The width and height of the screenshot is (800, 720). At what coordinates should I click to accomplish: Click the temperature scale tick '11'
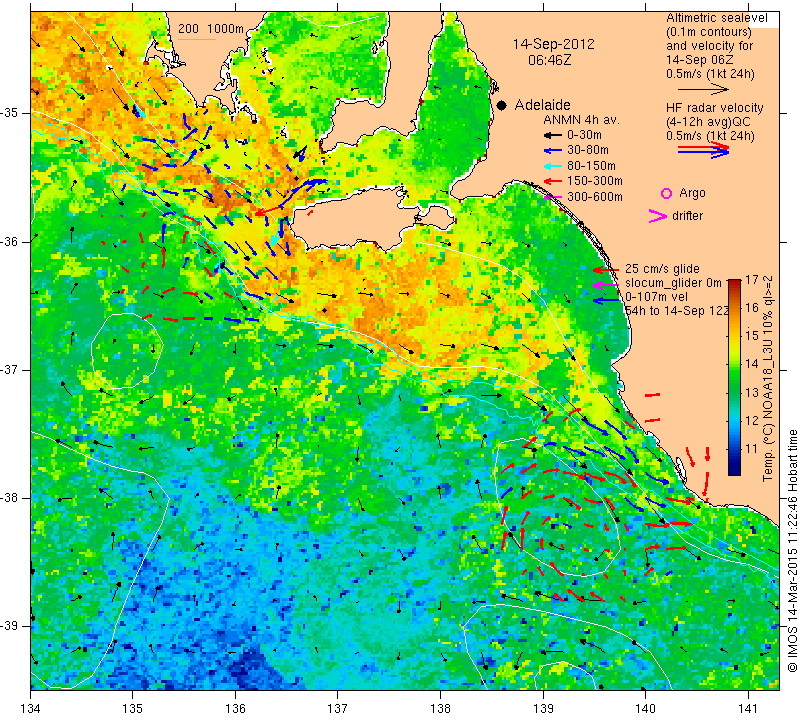click(x=752, y=449)
